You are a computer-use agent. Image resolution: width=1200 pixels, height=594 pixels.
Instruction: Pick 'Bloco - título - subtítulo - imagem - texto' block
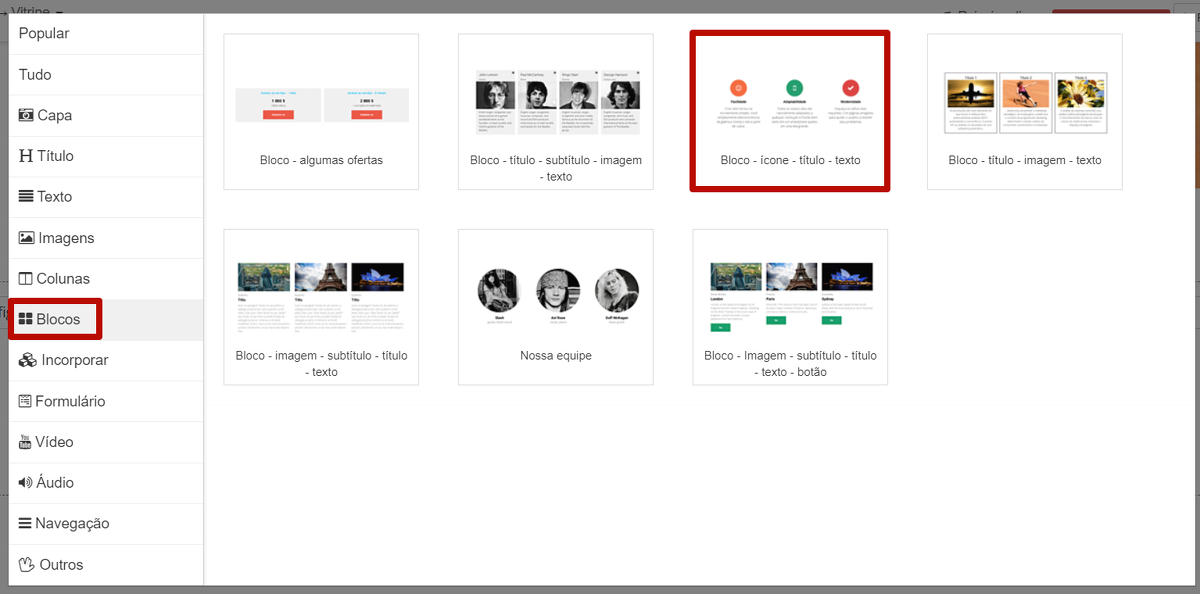(555, 111)
